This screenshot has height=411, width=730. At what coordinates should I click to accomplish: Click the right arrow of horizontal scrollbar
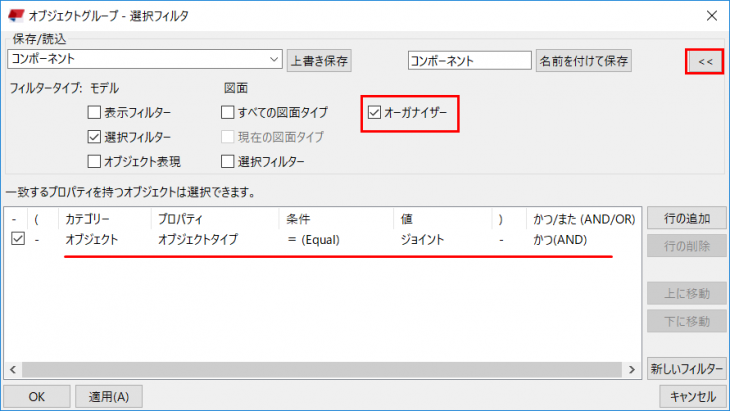pos(632,370)
